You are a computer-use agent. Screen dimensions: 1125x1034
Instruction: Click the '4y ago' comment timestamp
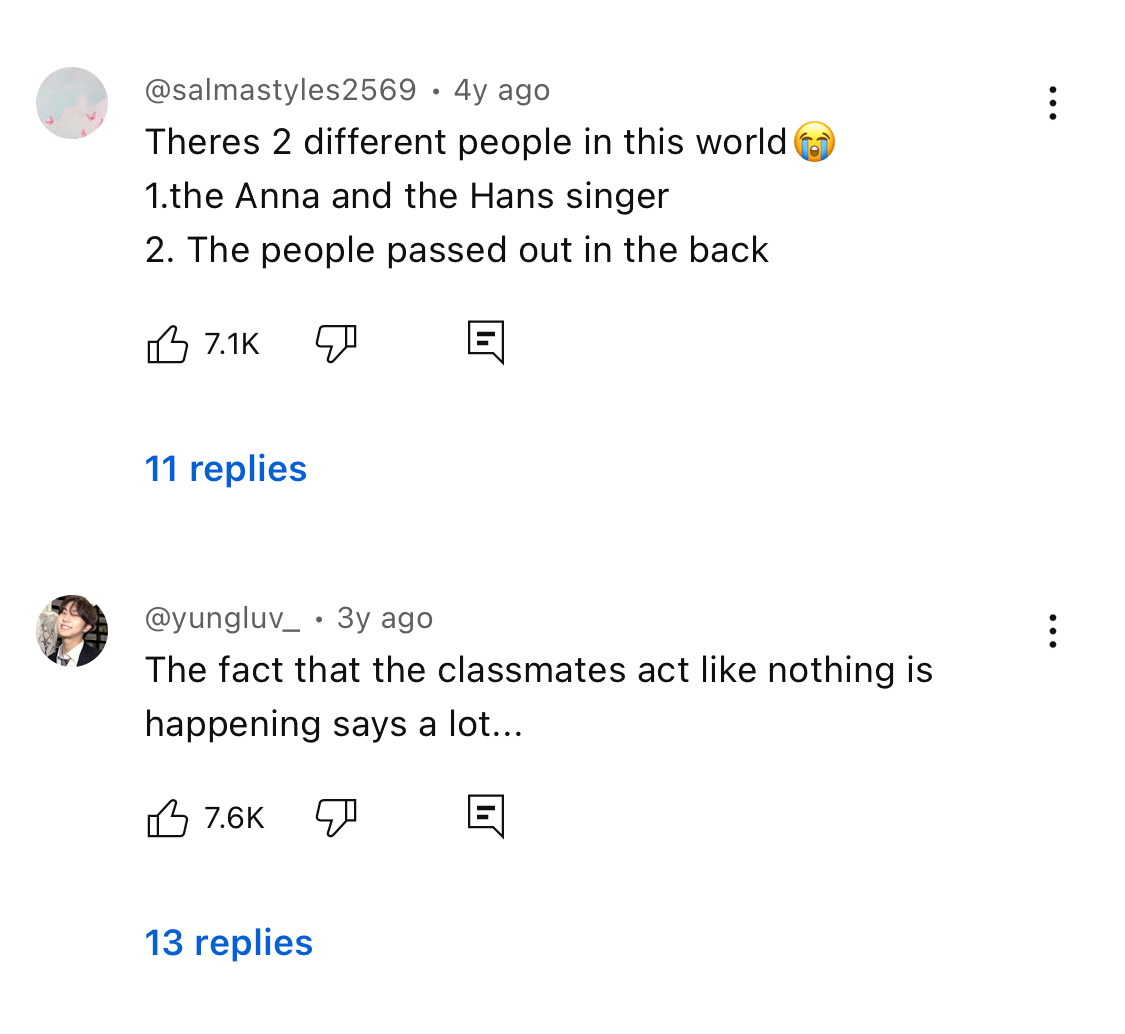pyautogui.click(x=502, y=91)
